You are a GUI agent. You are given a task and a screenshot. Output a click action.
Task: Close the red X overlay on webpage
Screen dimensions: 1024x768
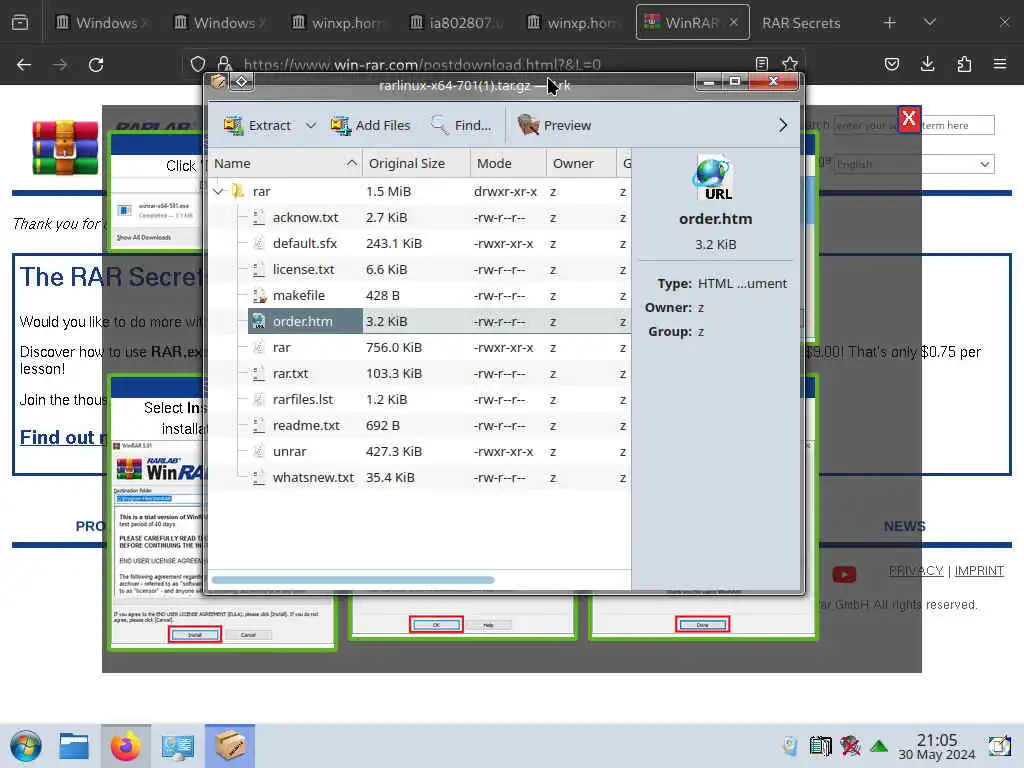click(908, 119)
